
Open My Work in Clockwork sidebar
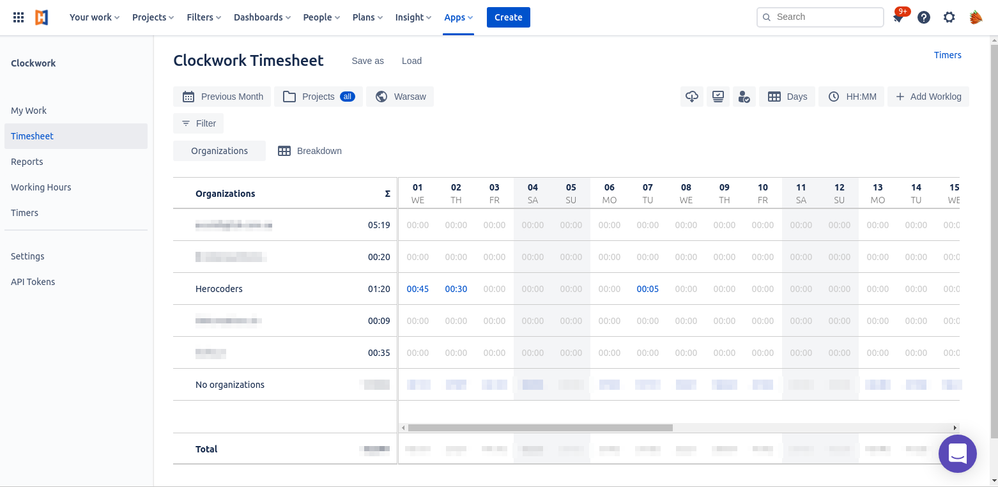tap(29, 111)
